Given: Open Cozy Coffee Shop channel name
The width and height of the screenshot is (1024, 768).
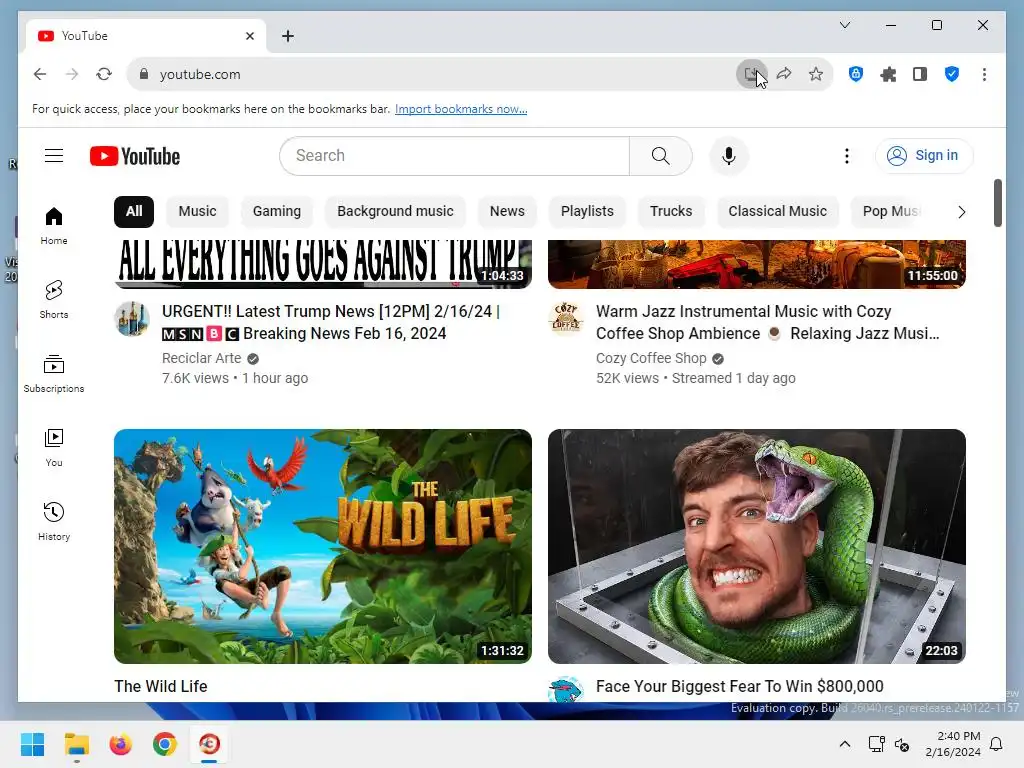Looking at the screenshot, I should click(651, 359).
